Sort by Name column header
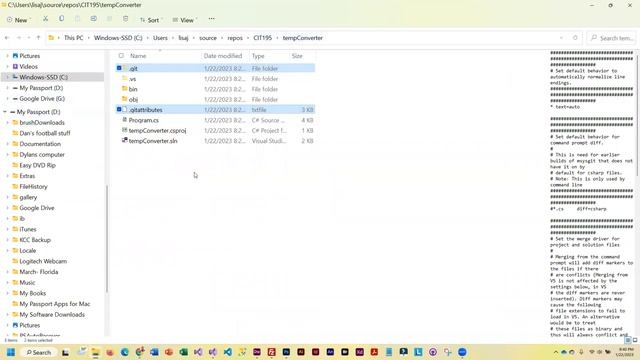Image resolution: width=640 pixels, height=360 pixels. (138, 56)
